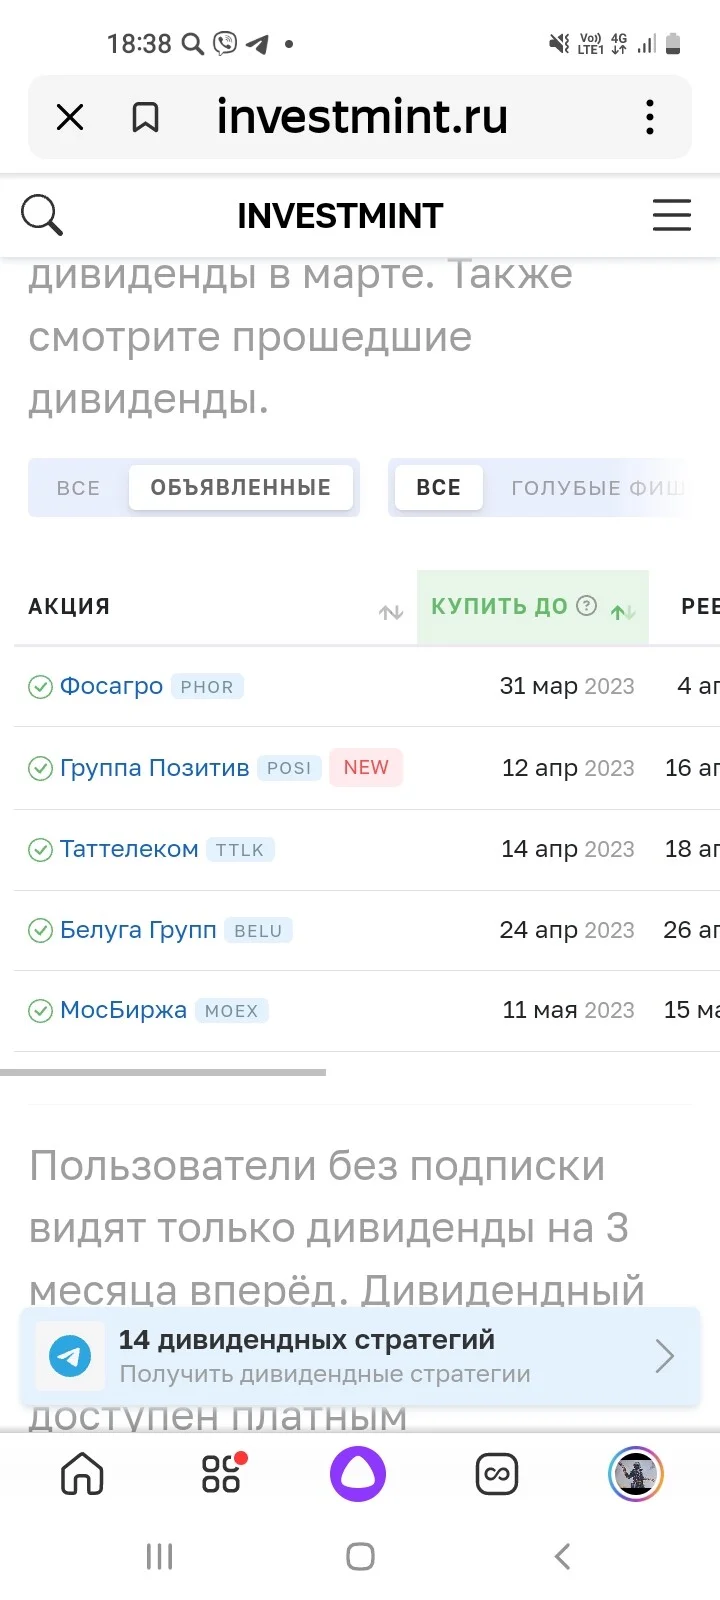This screenshot has width=720, height=1600.
Task: Open the site search magnifier icon
Action: click(x=42, y=215)
